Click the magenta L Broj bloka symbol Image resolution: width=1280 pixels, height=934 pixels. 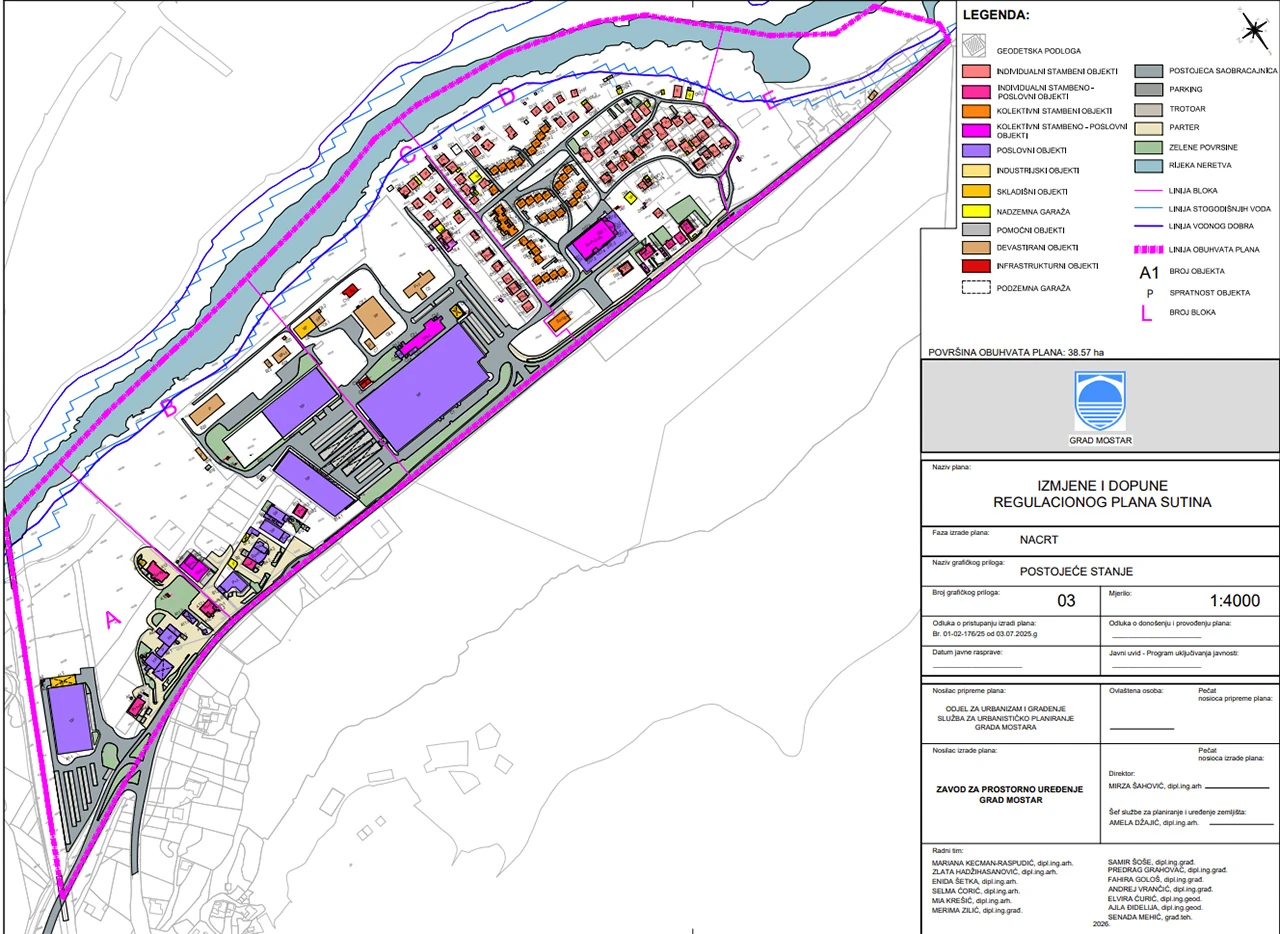(1147, 314)
